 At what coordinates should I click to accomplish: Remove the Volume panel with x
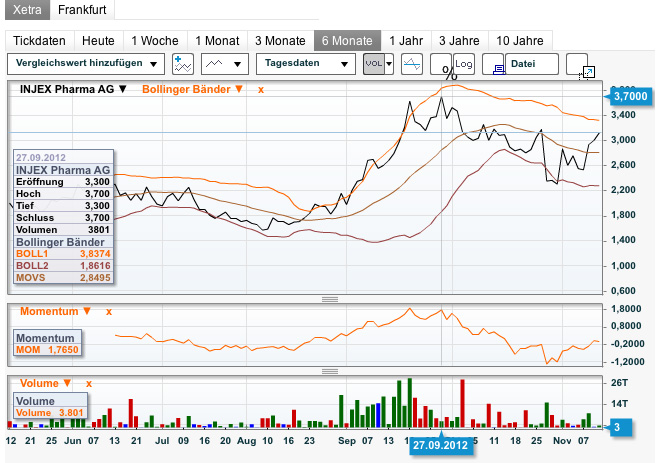click(89, 383)
